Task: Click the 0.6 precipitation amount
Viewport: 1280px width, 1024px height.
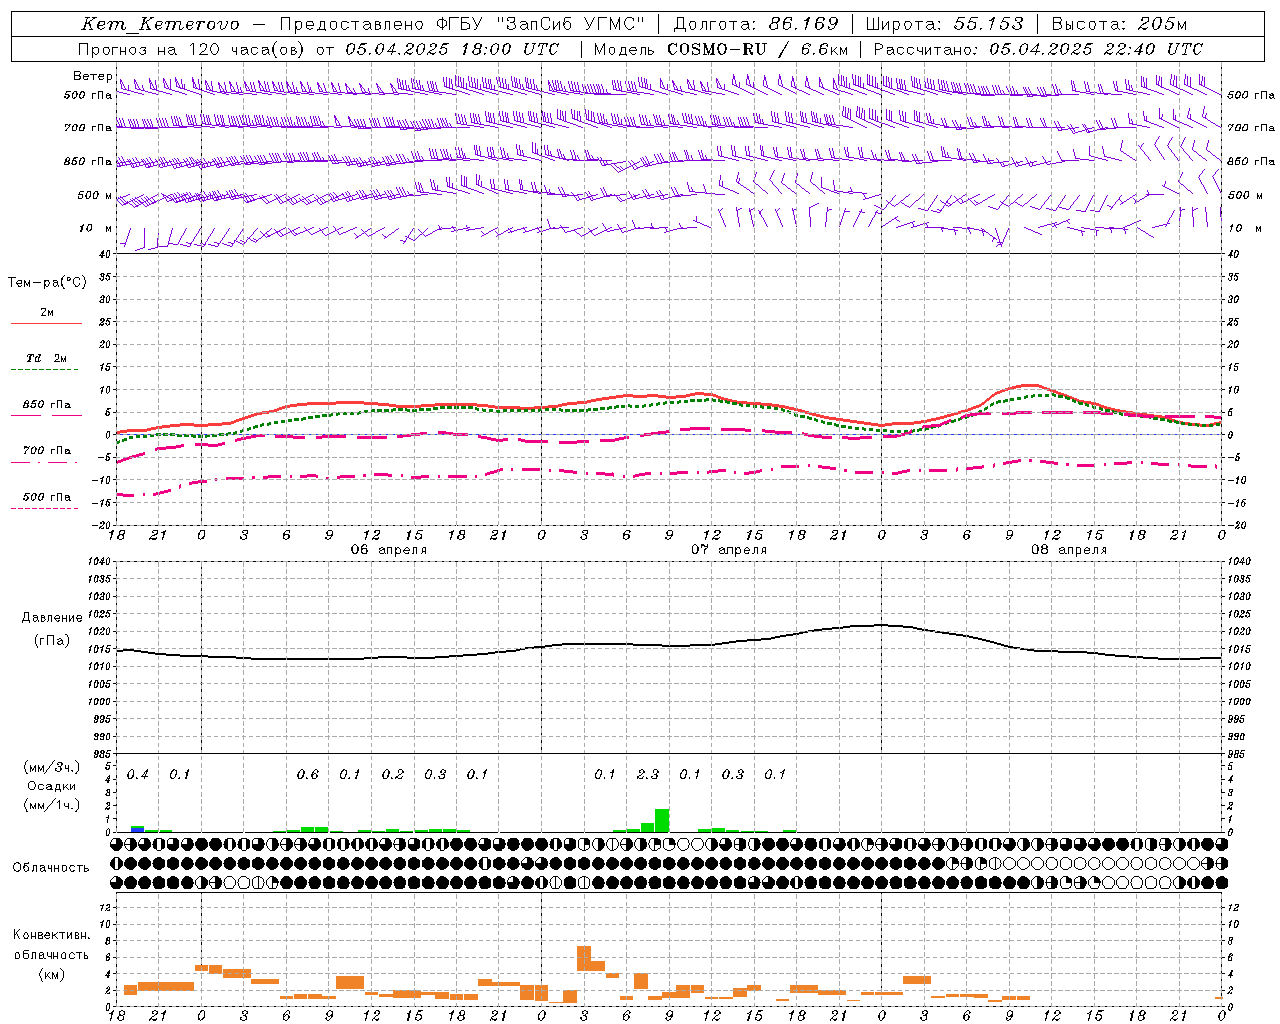Action: [x=307, y=774]
